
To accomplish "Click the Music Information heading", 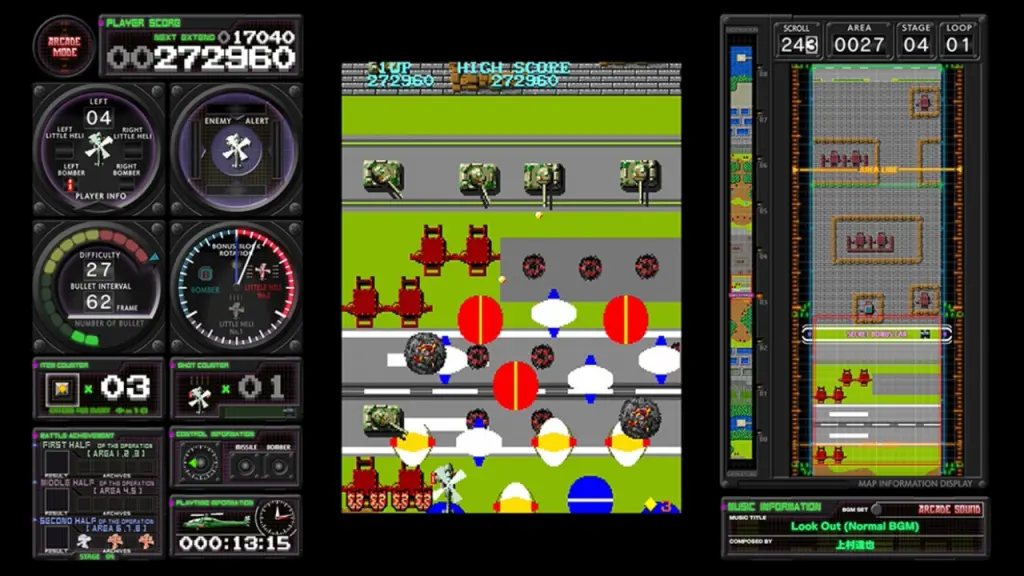I will click(x=774, y=507).
